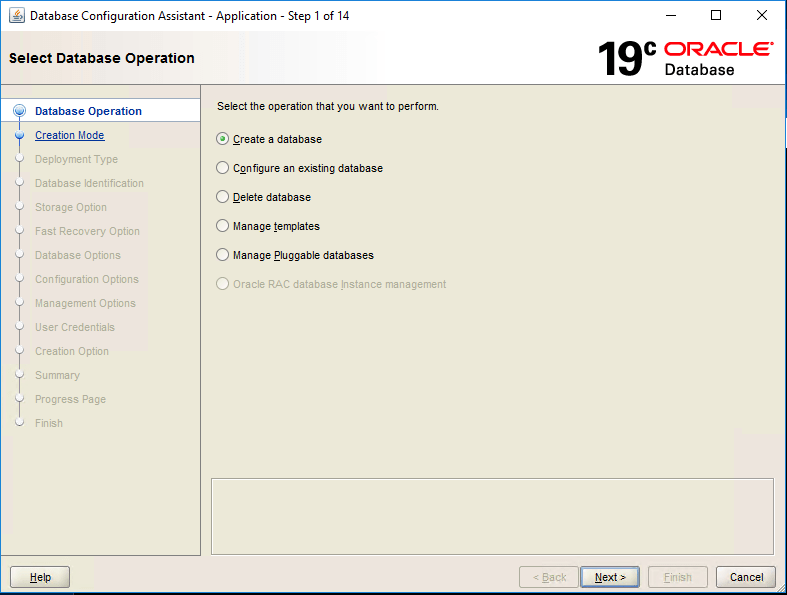This screenshot has width=787, height=595.
Task: Click the Storage Option step
Action: 71,207
